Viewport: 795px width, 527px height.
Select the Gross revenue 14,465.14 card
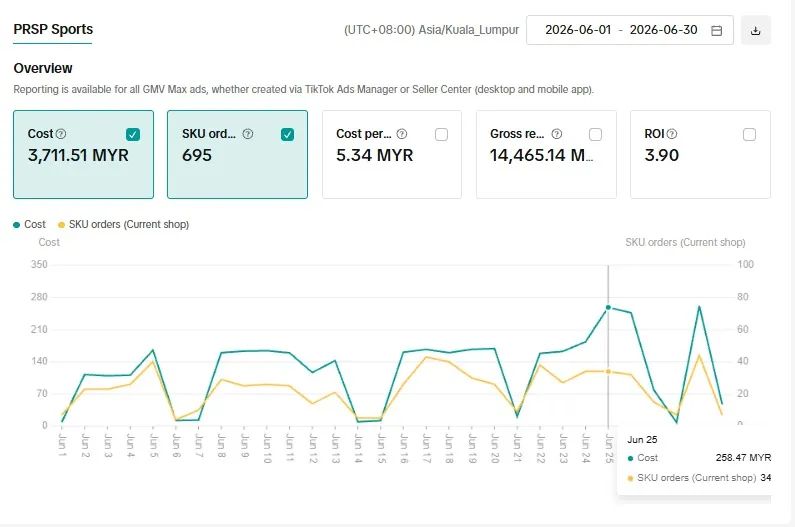tap(546, 155)
